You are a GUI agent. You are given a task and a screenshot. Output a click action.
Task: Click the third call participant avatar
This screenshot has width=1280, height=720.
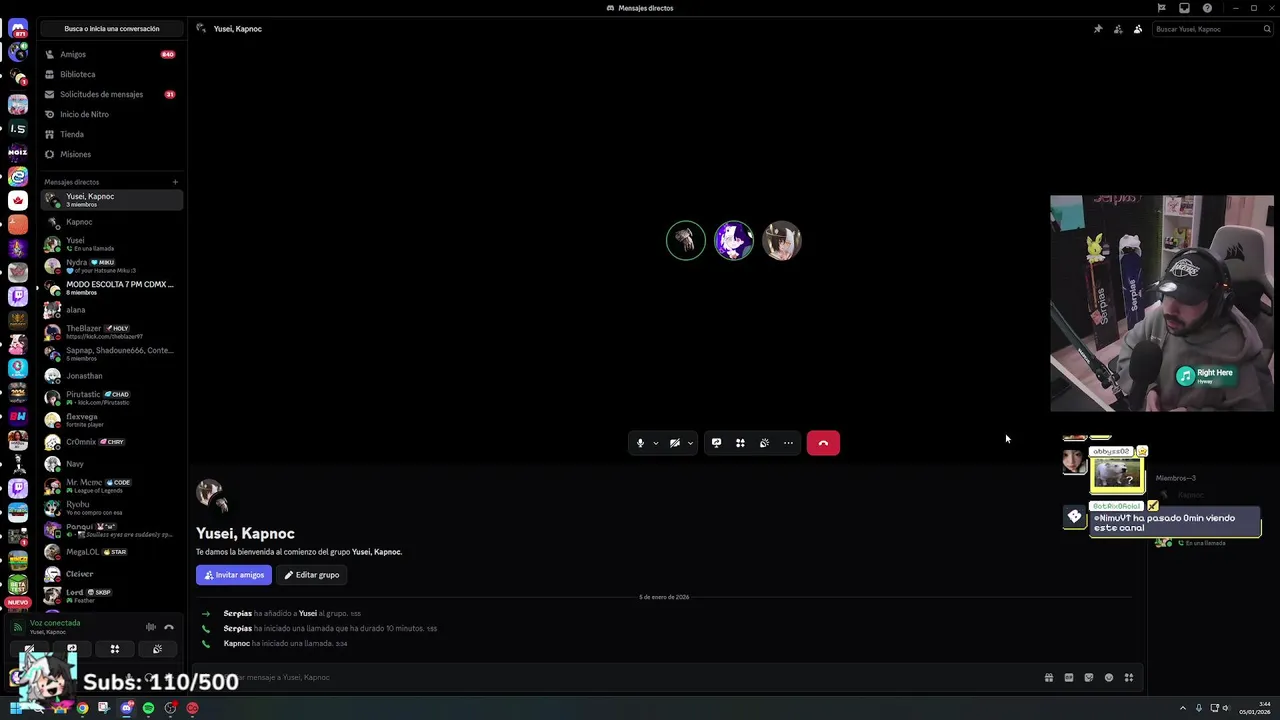(782, 240)
